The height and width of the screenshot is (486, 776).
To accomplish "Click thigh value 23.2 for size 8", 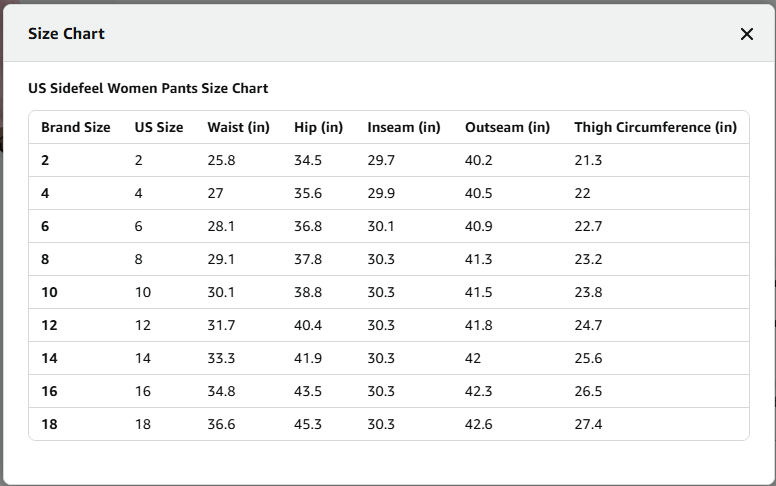I will (x=588, y=259).
